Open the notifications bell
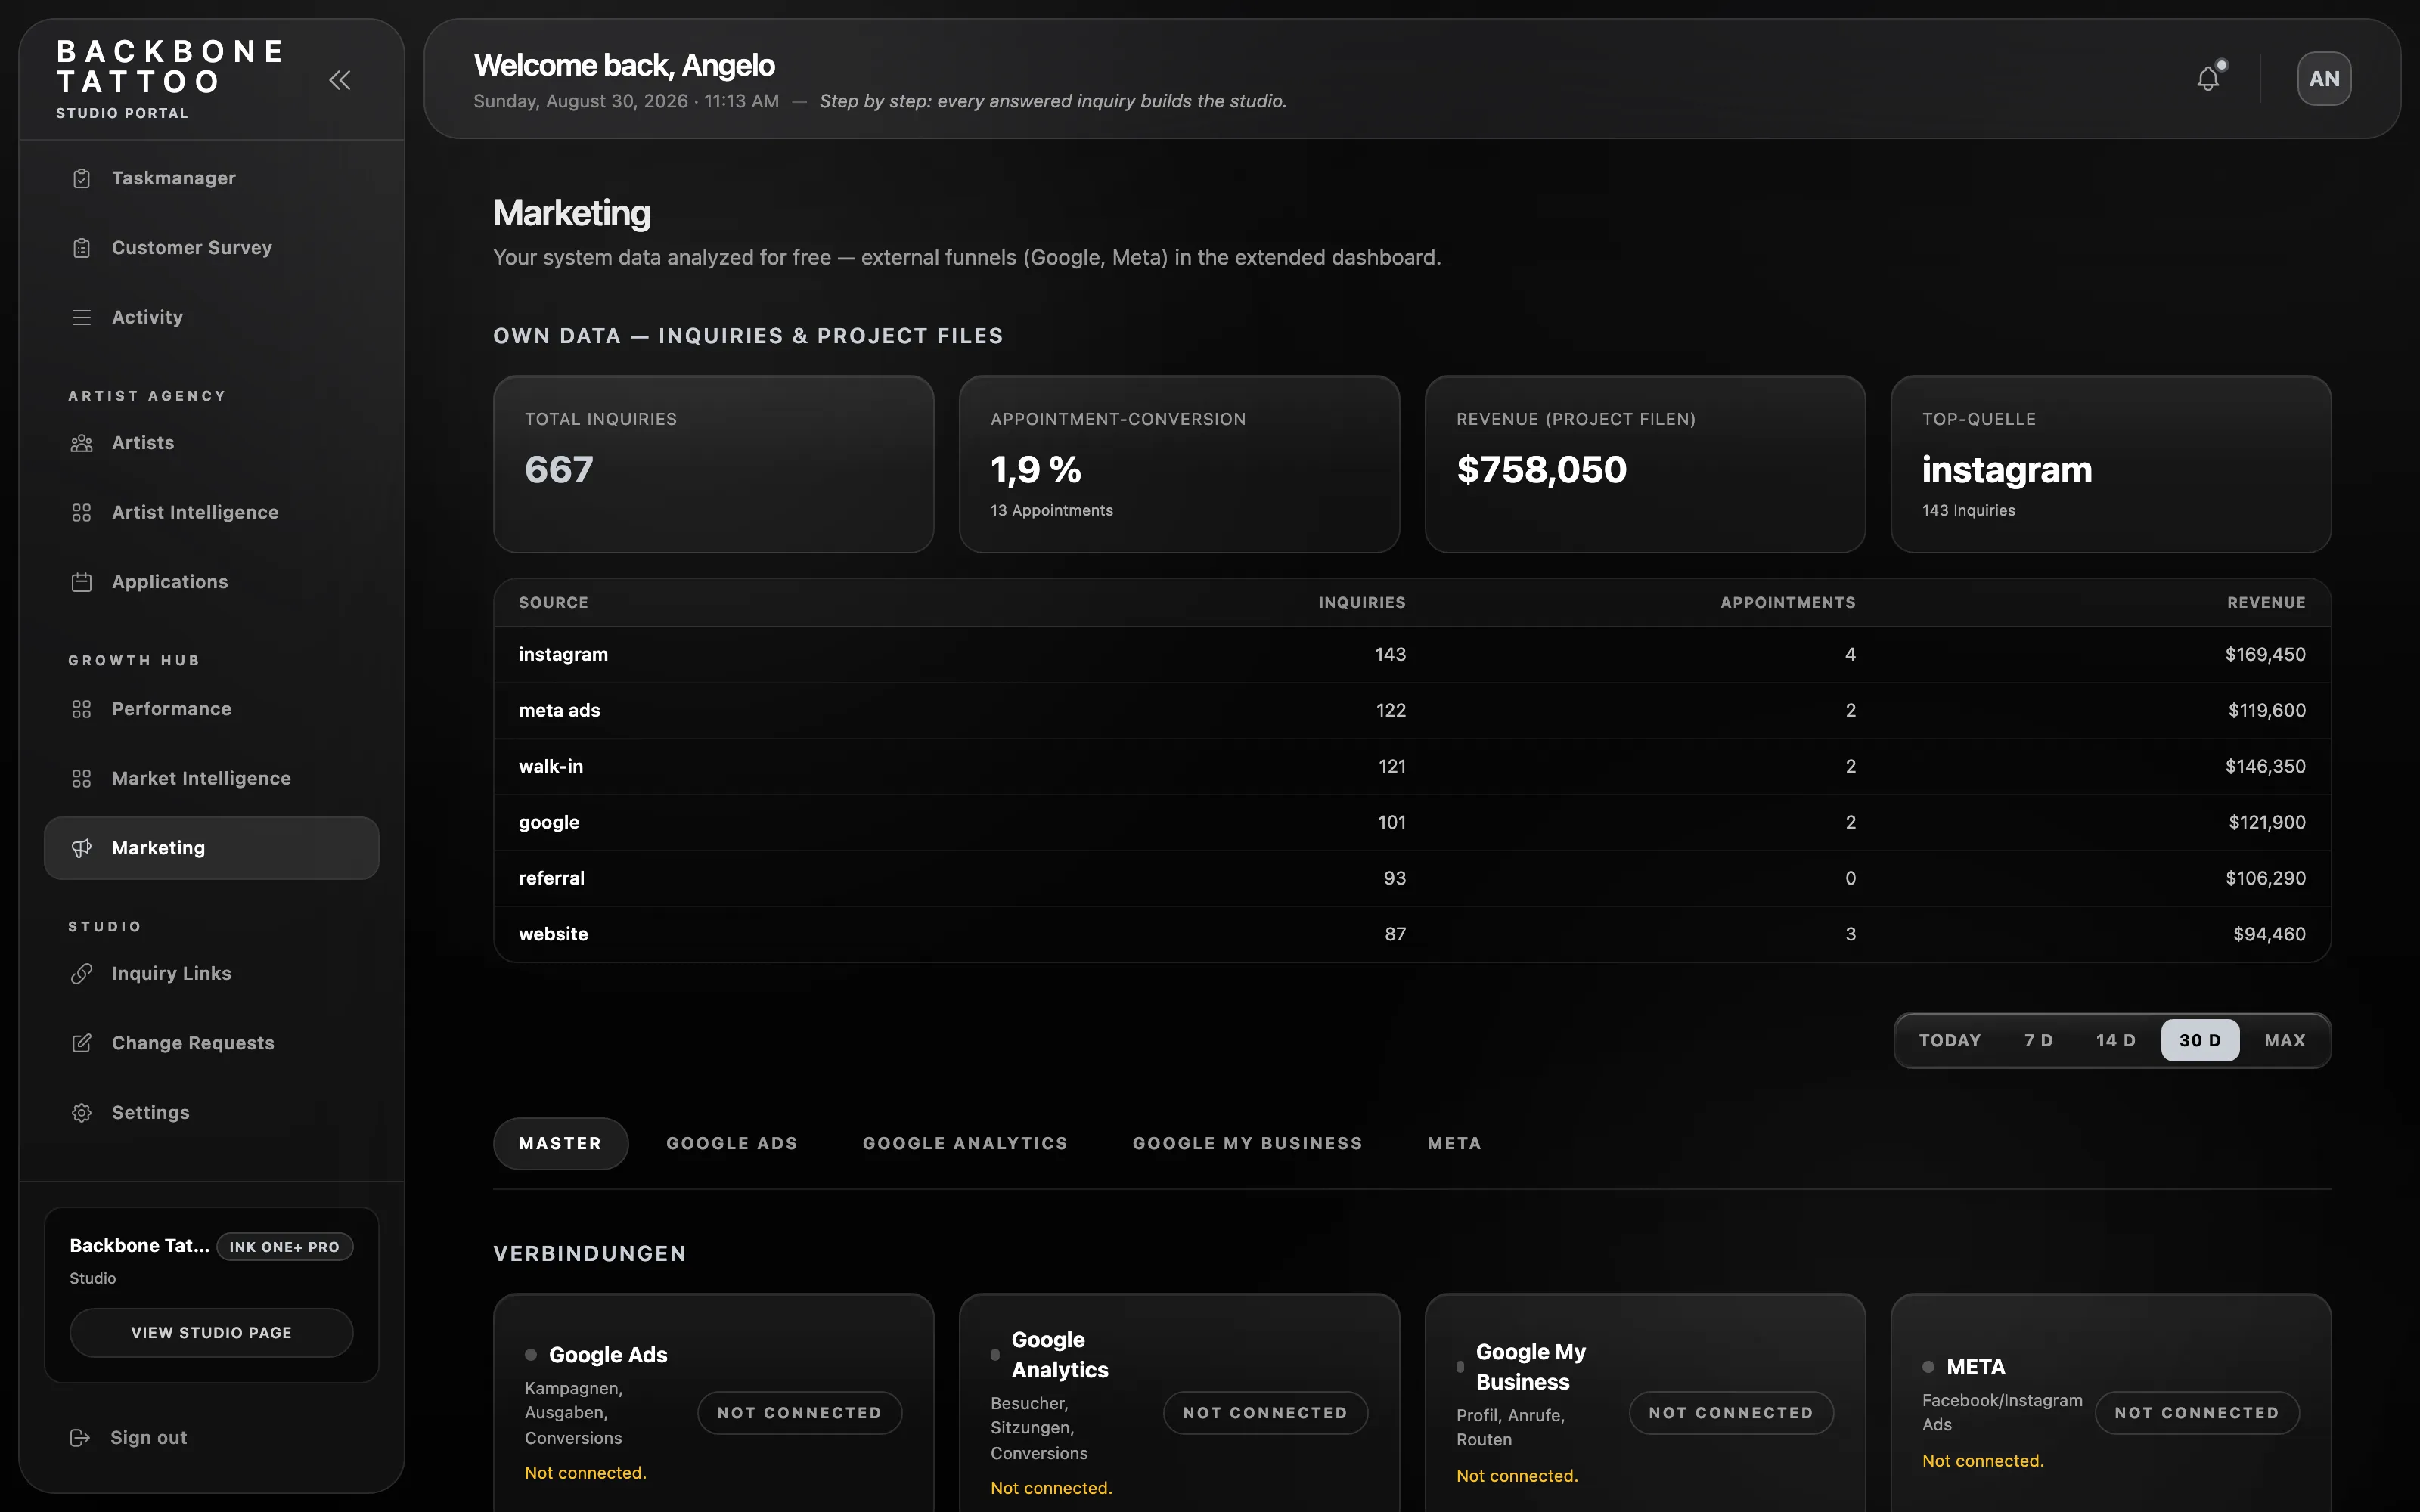2420x1512 pixels. [2208, 79]
